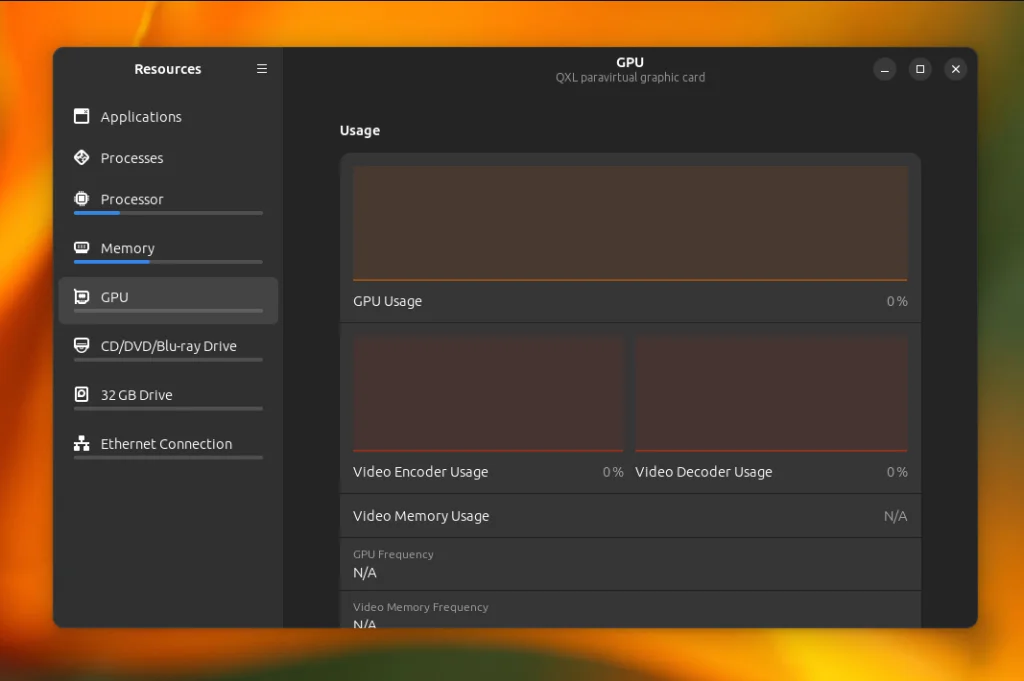Click the Processes diamond icon
Screen dimensions: 1024x681
click(82, 158)
